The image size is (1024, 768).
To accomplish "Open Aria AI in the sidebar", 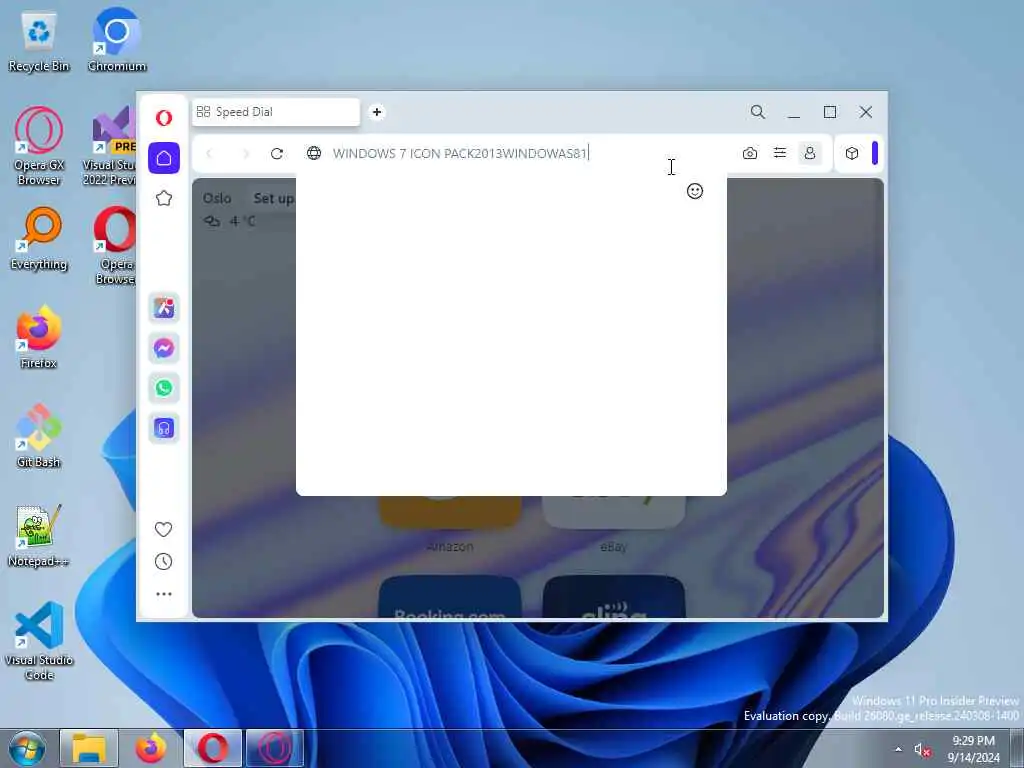I will [x=164, y=308].
